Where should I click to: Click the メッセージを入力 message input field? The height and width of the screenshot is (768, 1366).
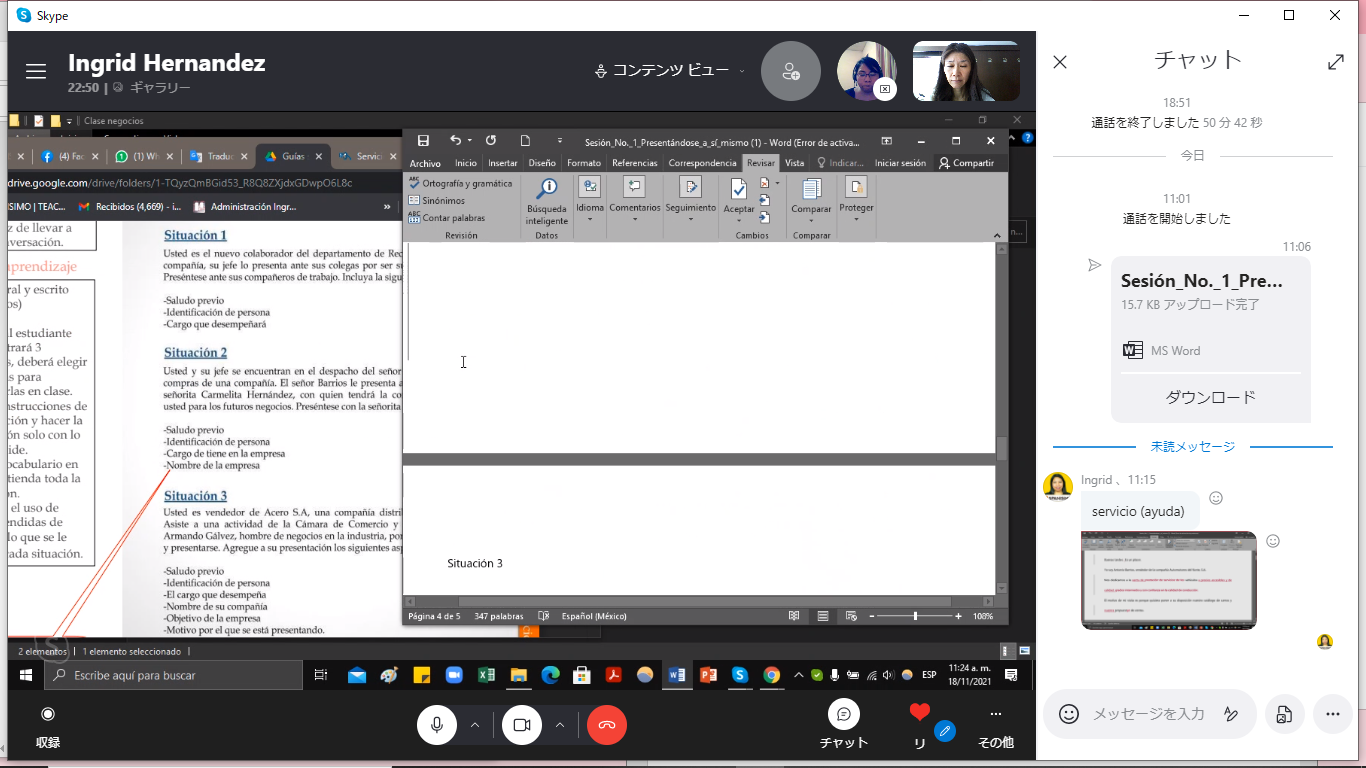[1148, 714]
